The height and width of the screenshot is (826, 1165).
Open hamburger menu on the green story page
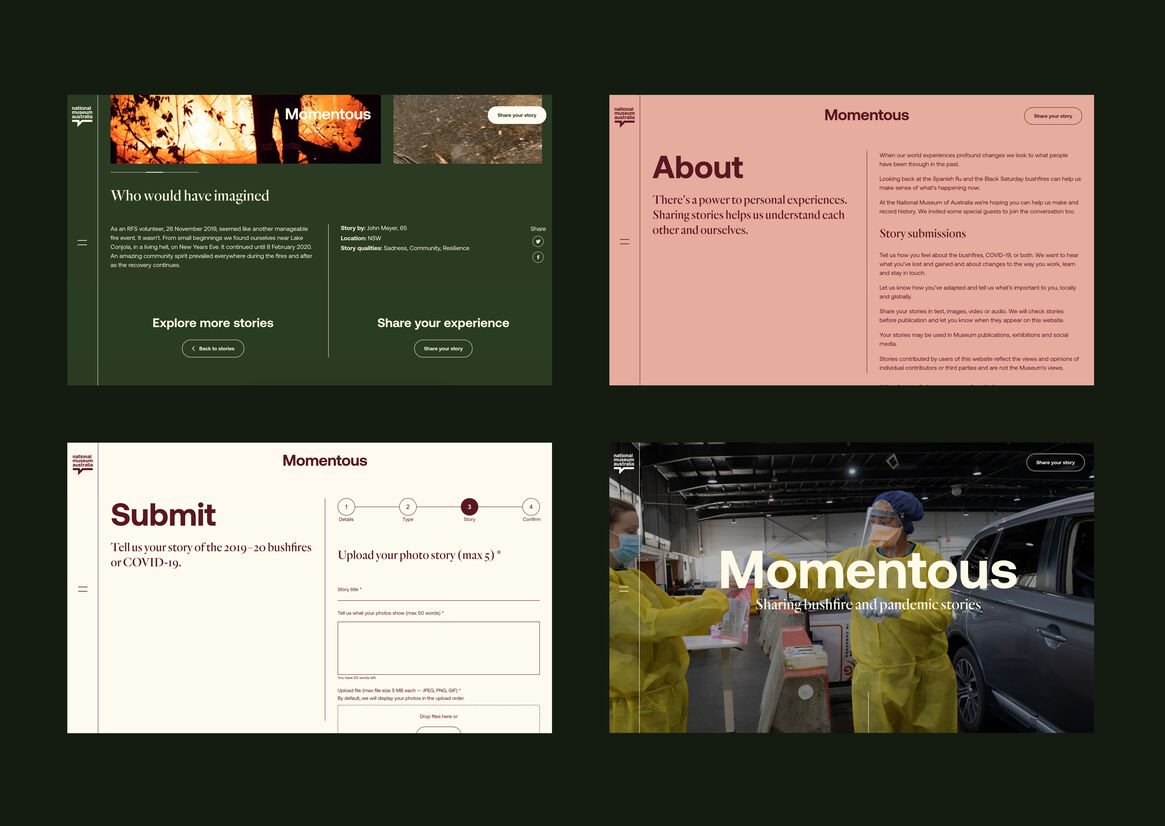[x=82, y=242]
